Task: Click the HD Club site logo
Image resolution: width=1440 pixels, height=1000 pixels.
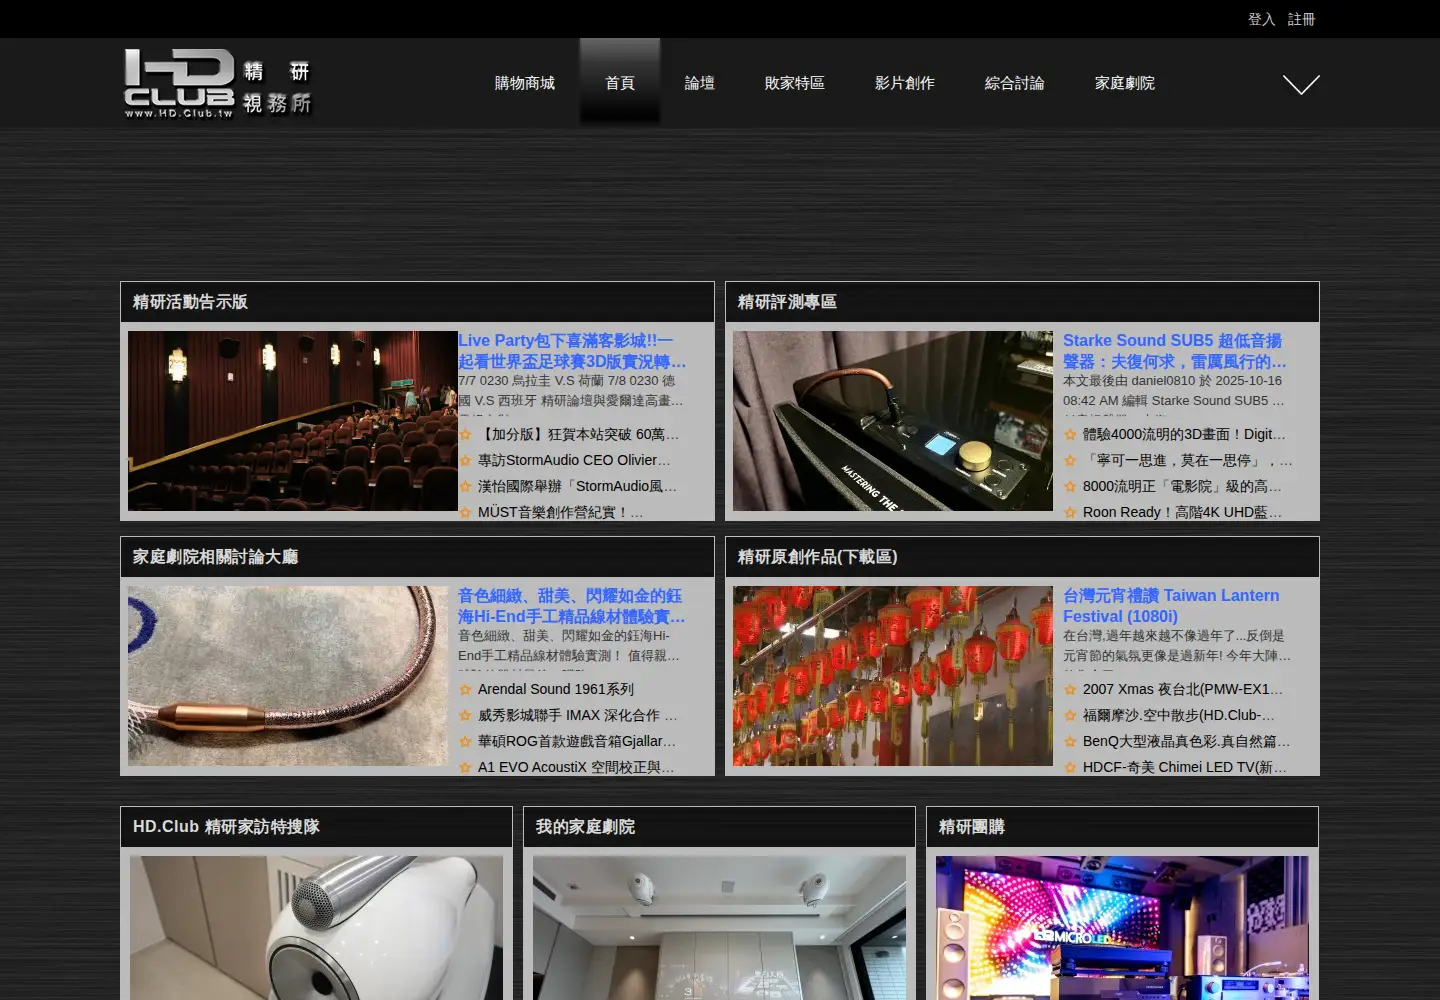Action: coord(218,84)
